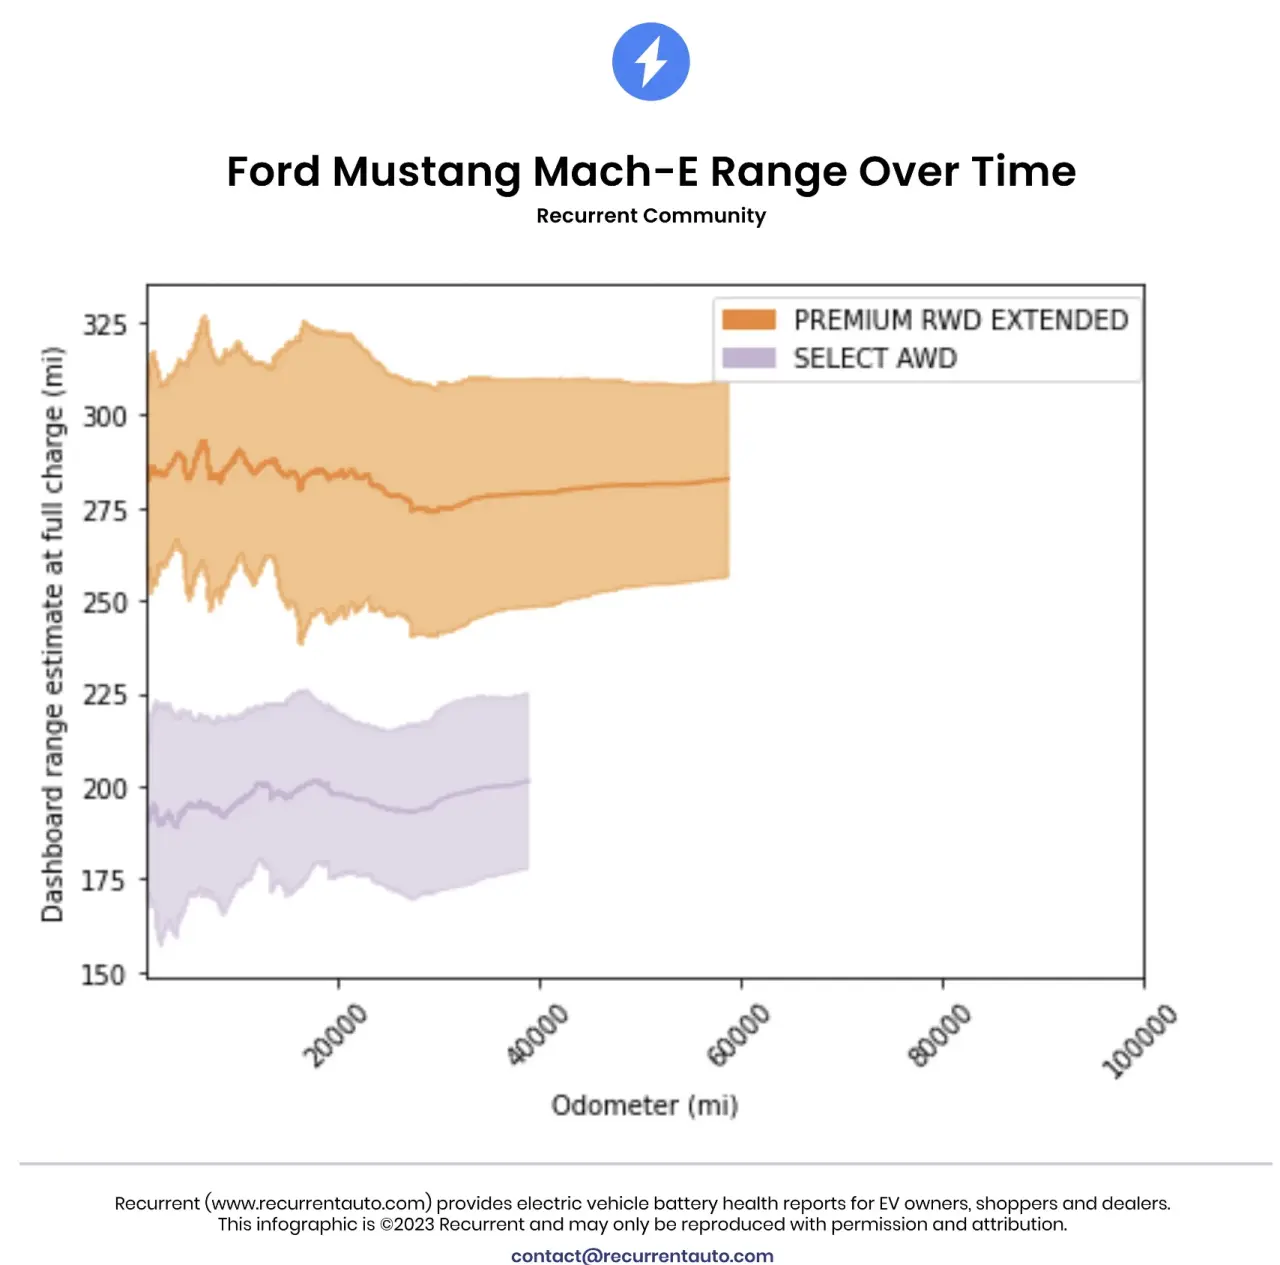
Task: Open the contact@recurrentauto.com email link
Action: pos(642,1255)
